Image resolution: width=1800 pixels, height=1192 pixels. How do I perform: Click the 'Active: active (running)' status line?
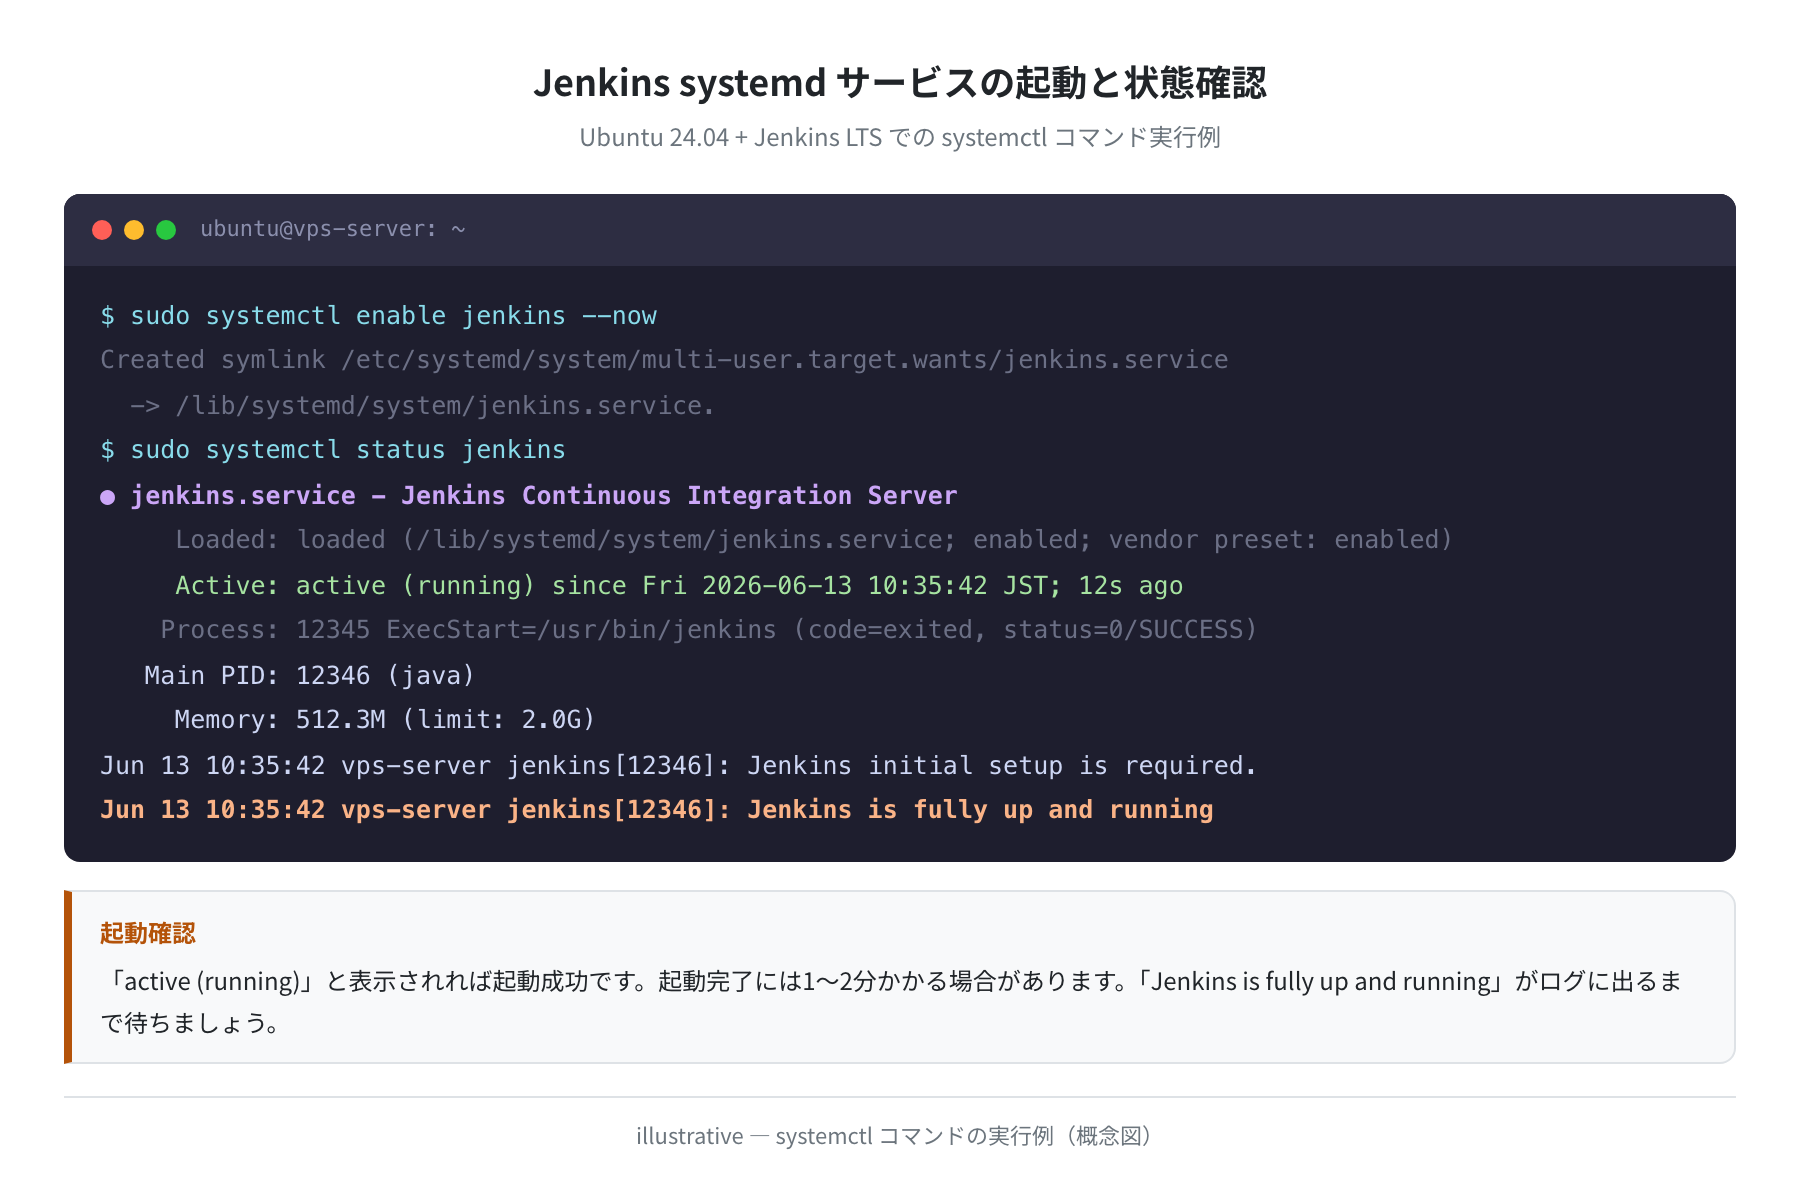point(679,586)
